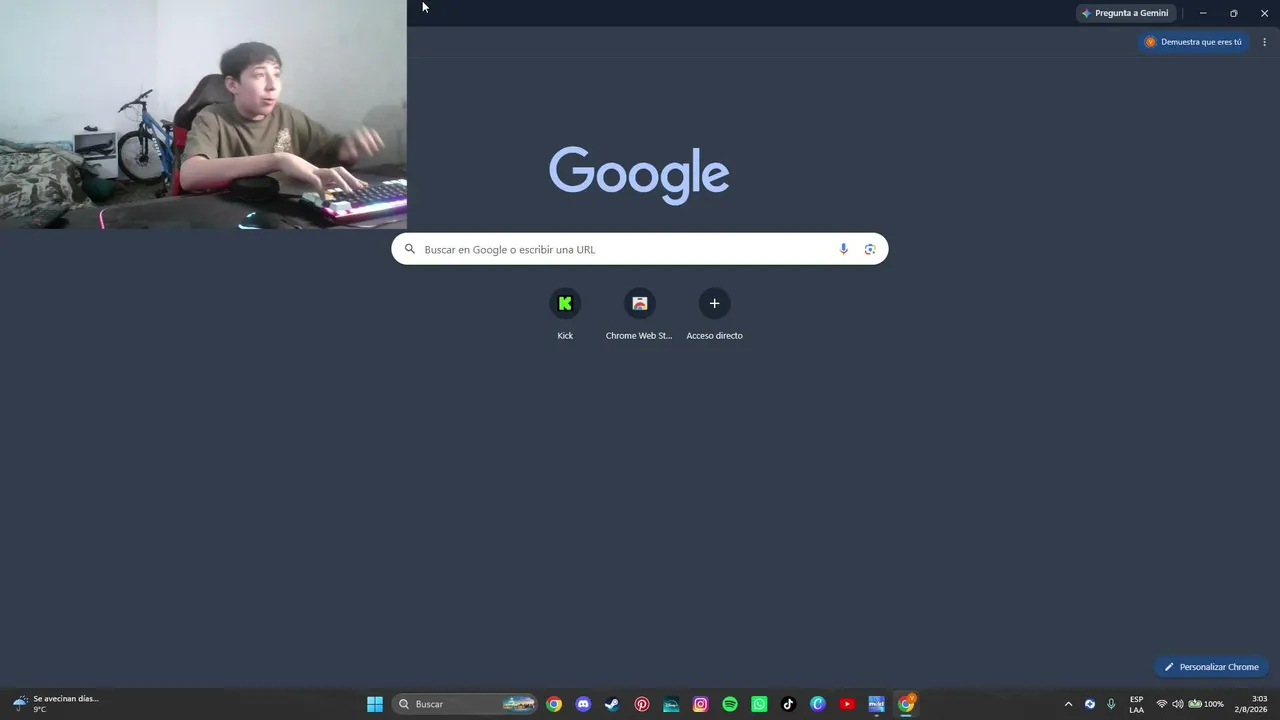1280x720 pixels.
Task: Open the Kick shortcut
Action: point(565,314)
